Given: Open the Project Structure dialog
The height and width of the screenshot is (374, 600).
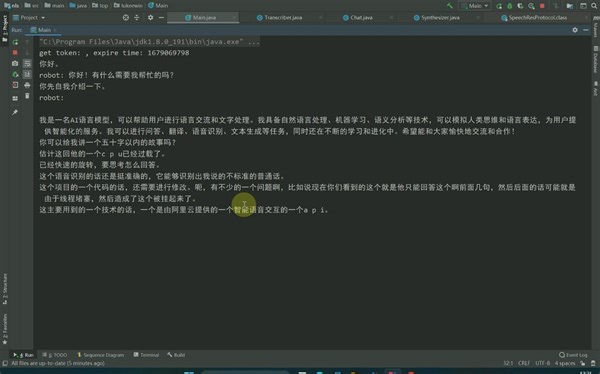Looking at the screenshot, I should point(570,6).
